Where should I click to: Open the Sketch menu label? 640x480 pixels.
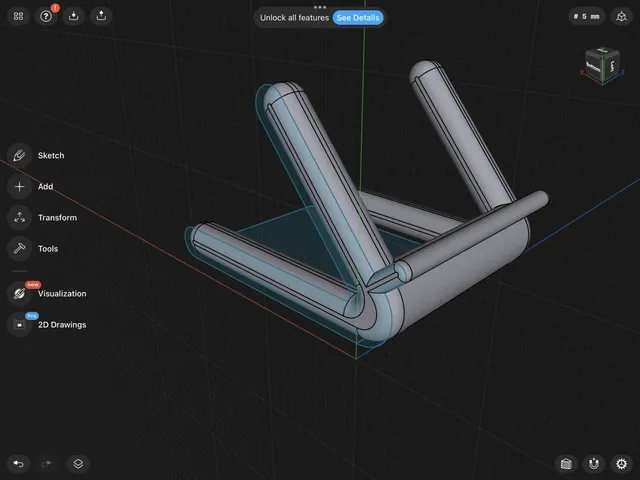tap(51, 156)
